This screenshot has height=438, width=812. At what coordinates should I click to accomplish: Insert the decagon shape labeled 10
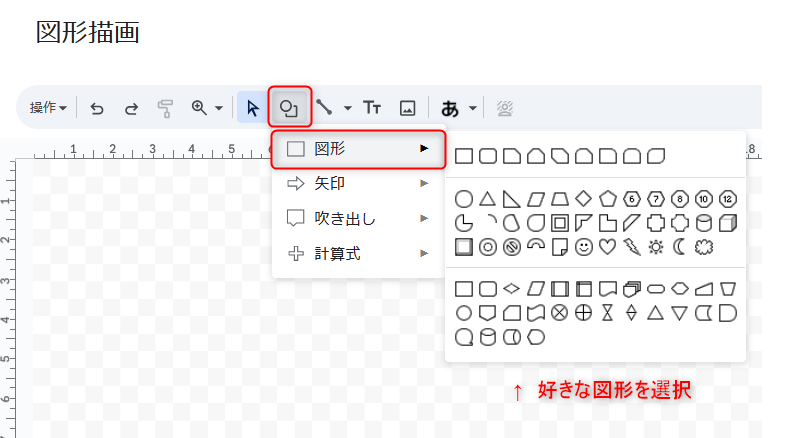pyautogui.click(x=704, y=199)
